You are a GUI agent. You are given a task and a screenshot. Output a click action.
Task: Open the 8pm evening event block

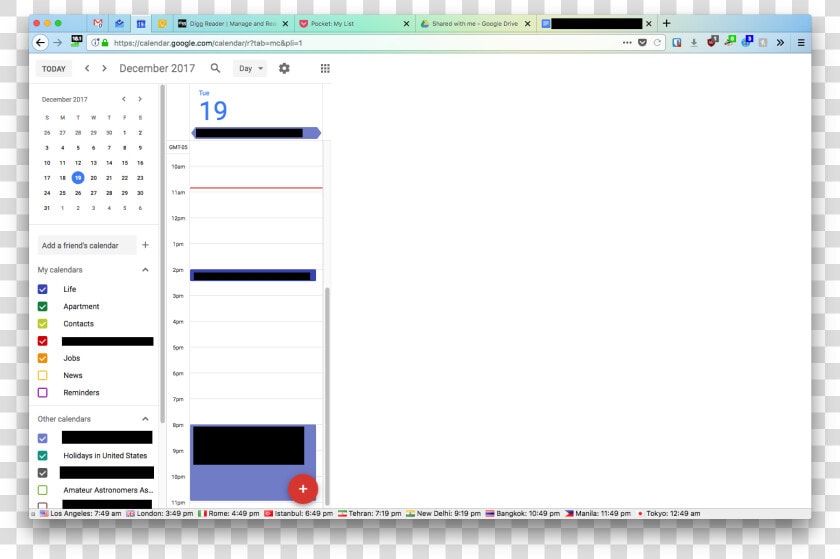pyautogui.click(x=253, y=463)
